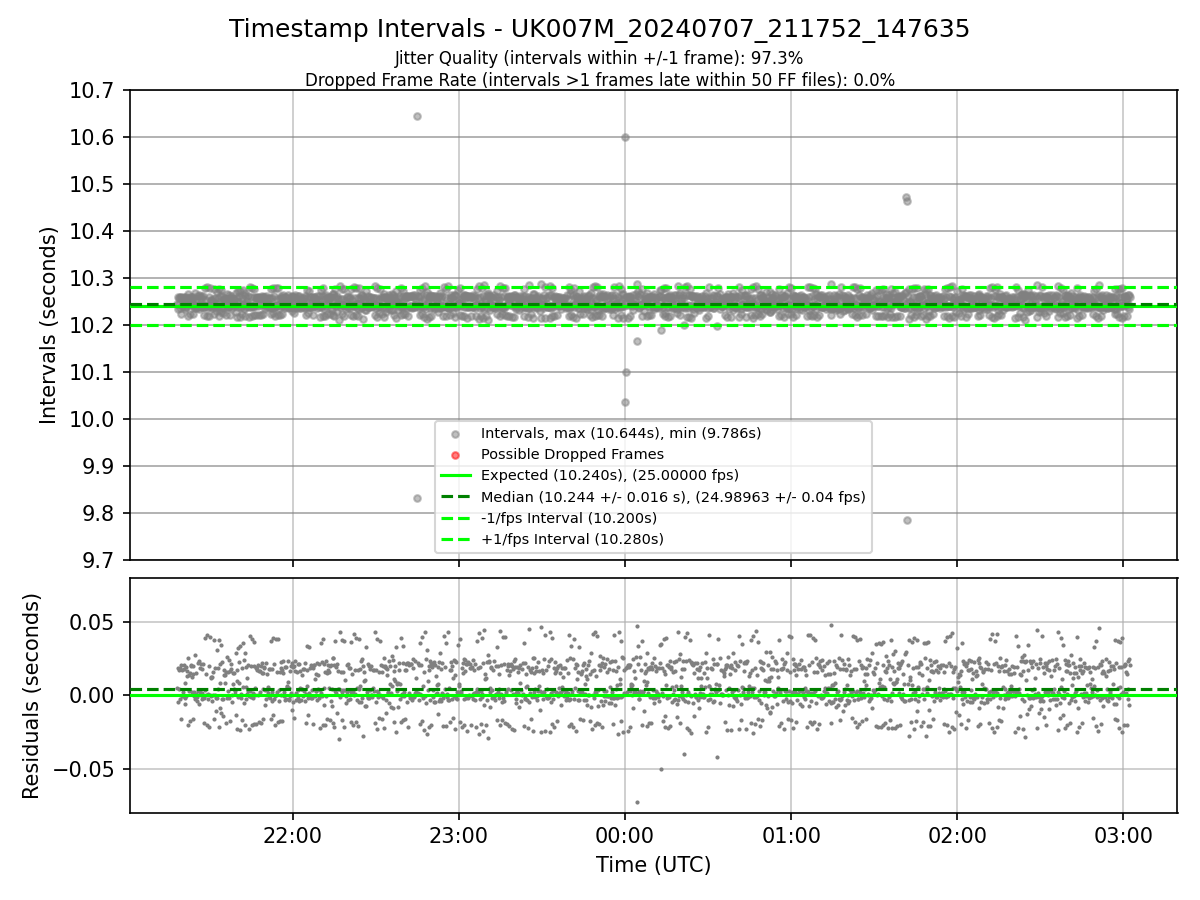Click the plot title Timestamp Intervals
The width and height of the screenshot is (1200, 900).
pos(599,29)
